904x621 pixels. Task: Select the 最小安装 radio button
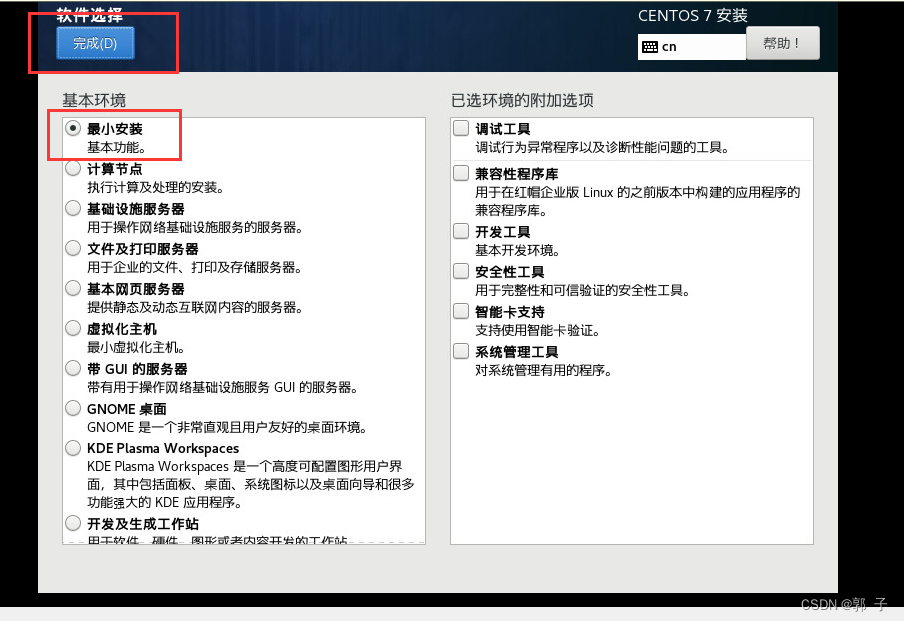point(73,128)
